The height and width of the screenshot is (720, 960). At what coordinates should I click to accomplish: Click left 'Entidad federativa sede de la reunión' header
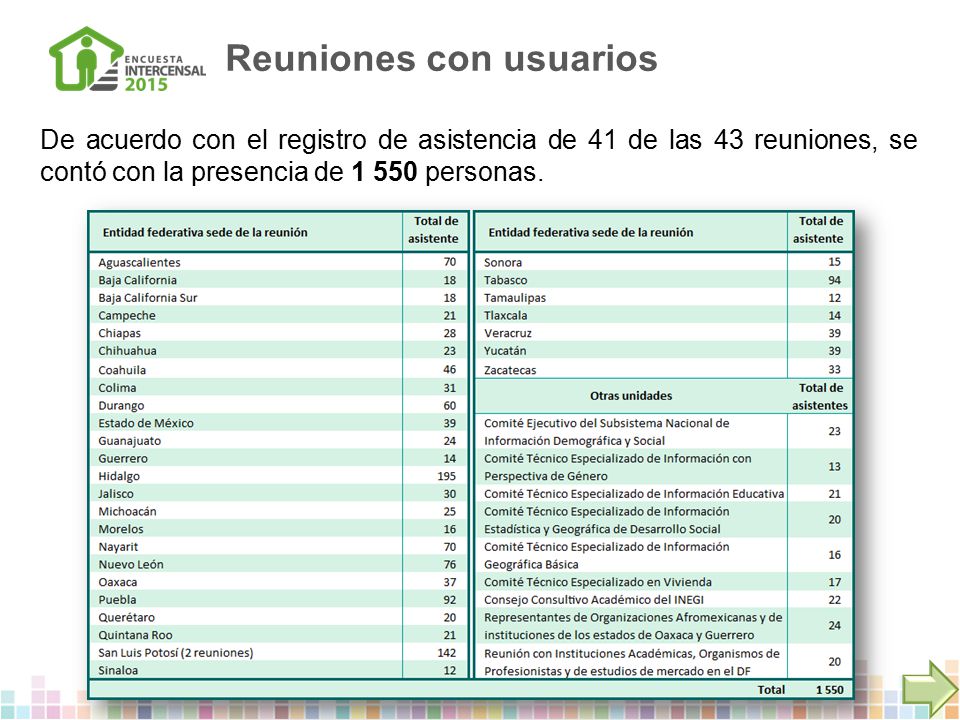(x=205, y=232)
